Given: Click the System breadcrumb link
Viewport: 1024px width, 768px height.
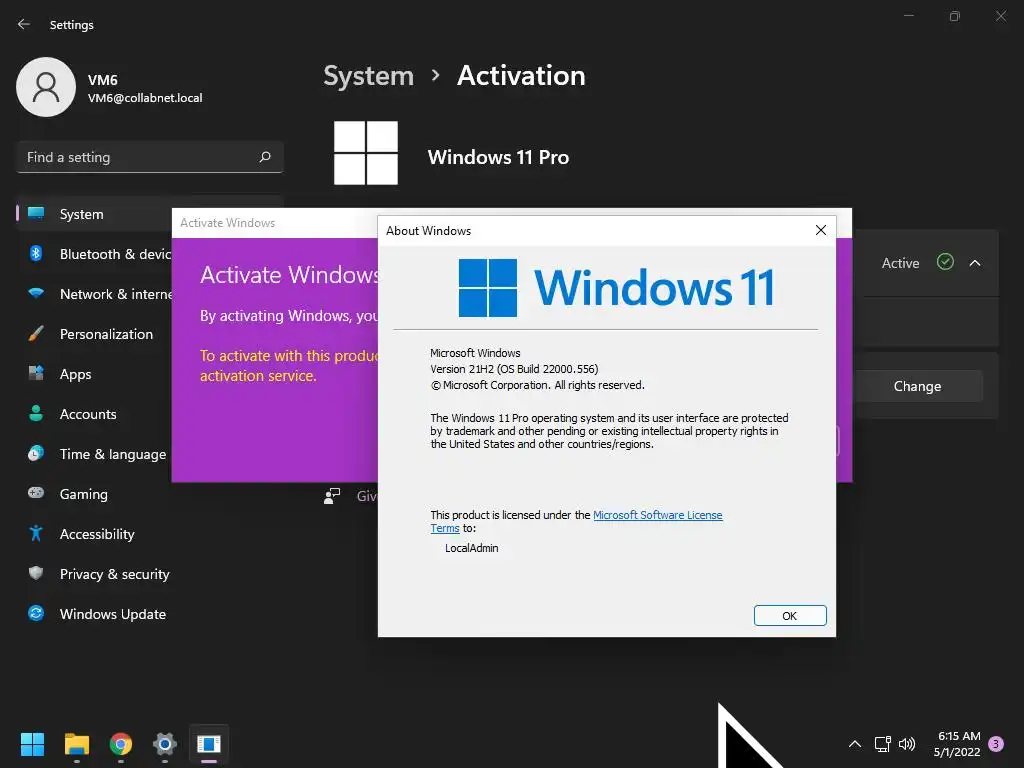Looking at the screenshot, I should coord(368,76).
